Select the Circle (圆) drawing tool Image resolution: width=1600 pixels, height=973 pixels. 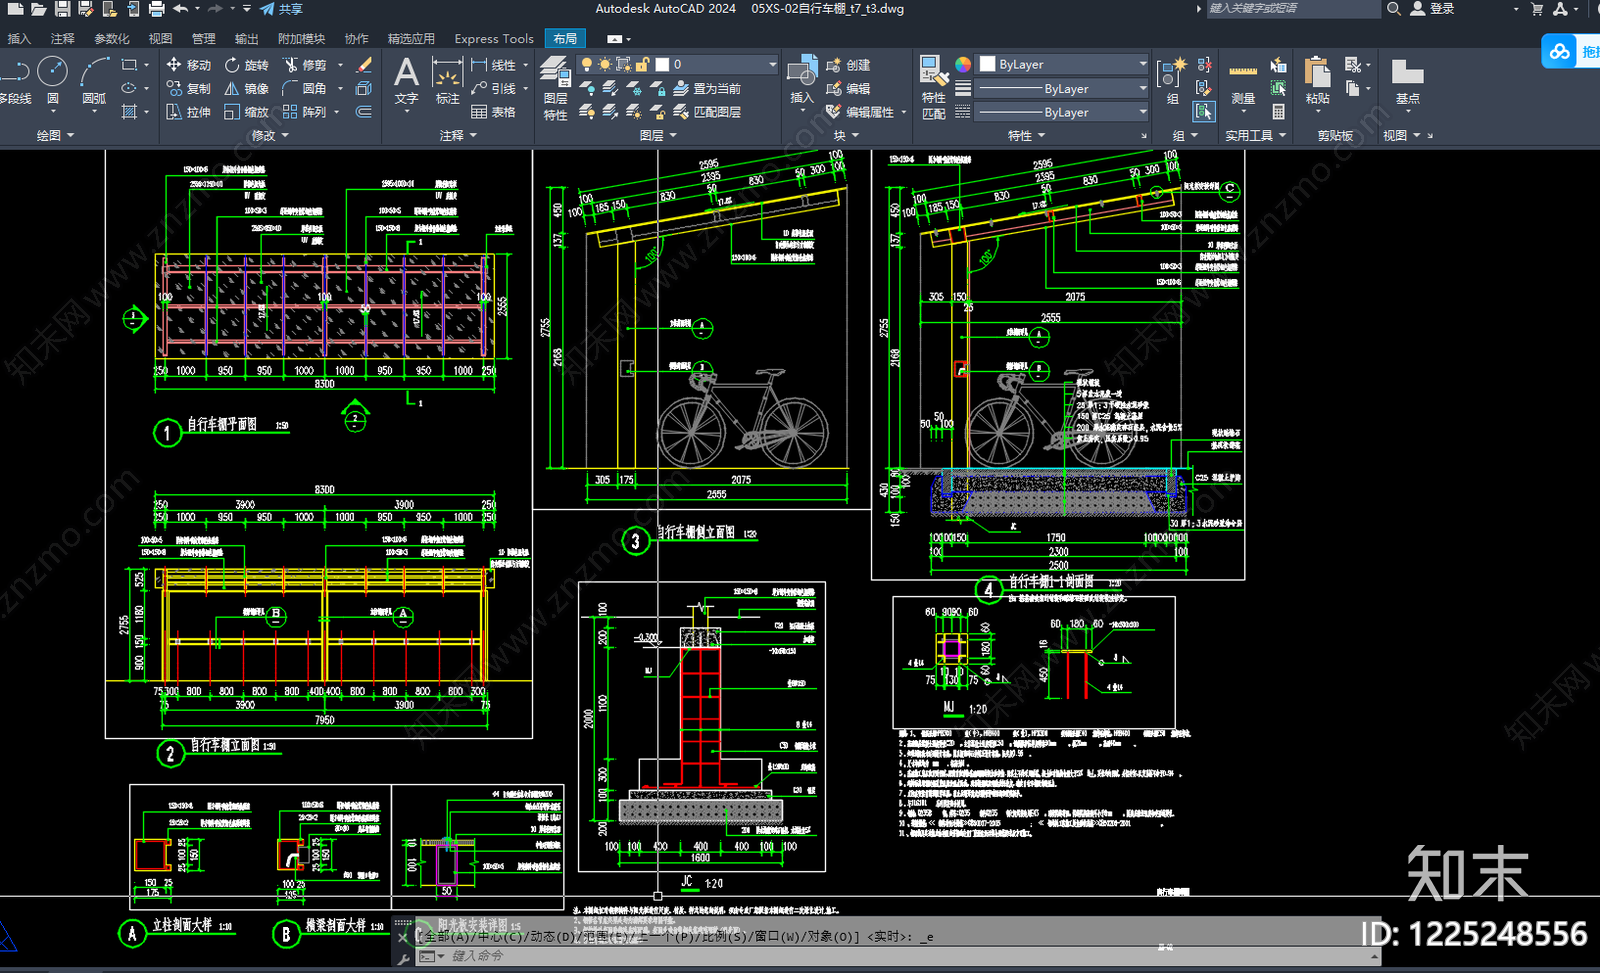tap(53, 80)
